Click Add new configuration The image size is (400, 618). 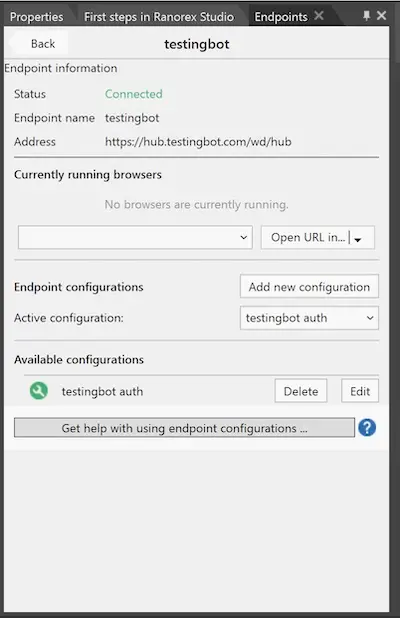tap(309, 287)
